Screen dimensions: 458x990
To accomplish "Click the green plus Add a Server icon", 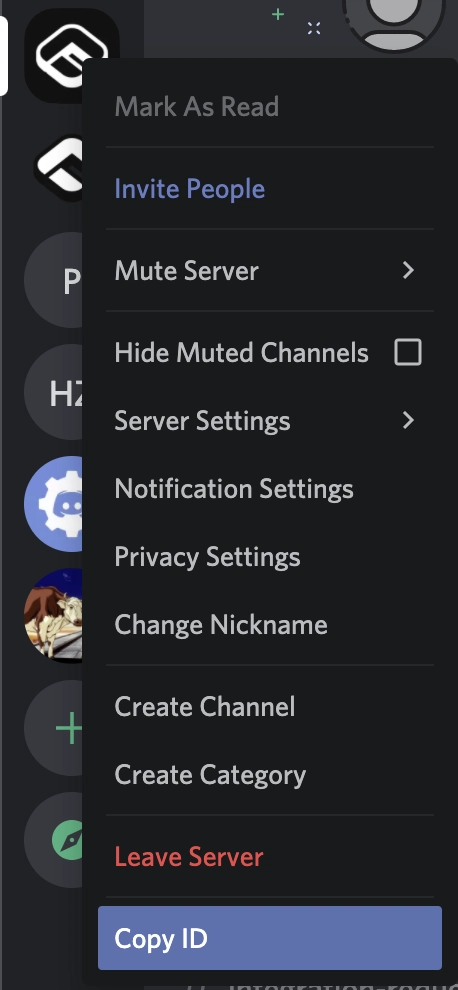I will pyautogui.click(x=53, y=728).
